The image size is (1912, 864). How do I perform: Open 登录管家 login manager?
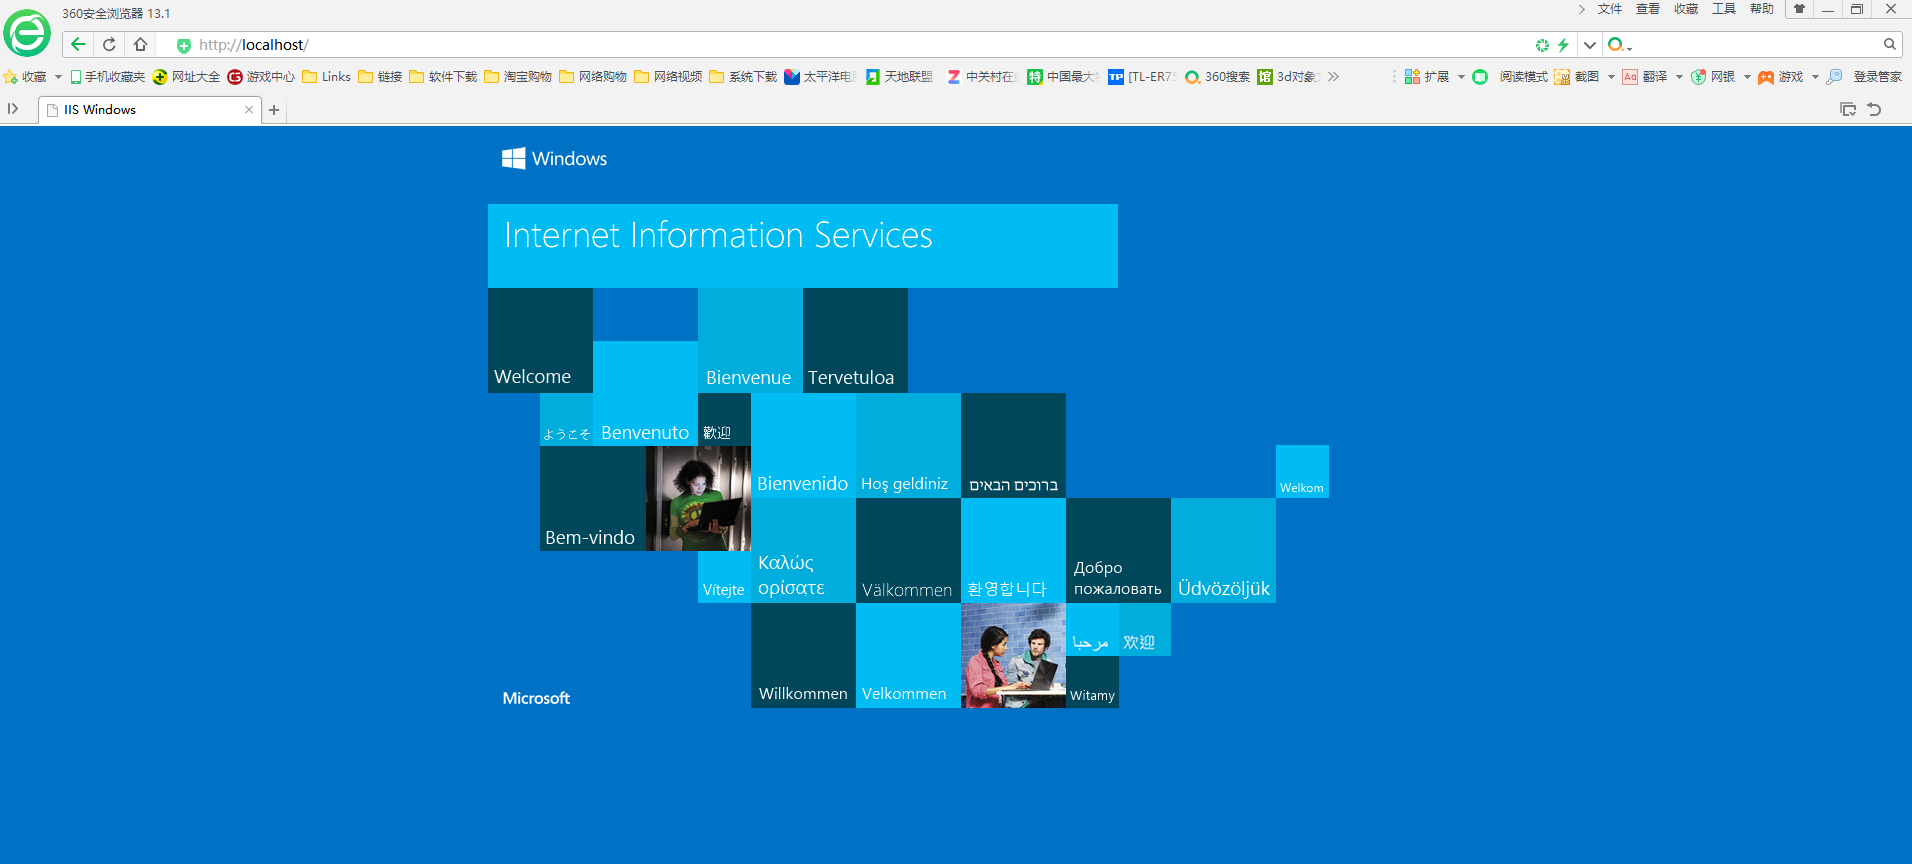point(1864,77)
